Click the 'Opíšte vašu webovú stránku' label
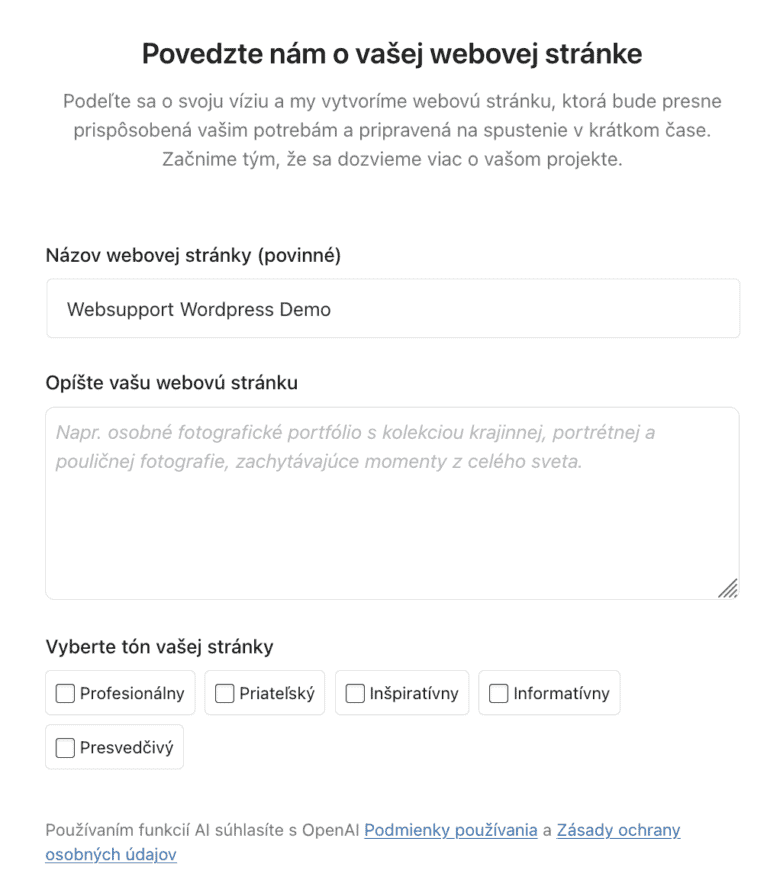783x893 pixels. pyautogui.click(x=171, y=383)
